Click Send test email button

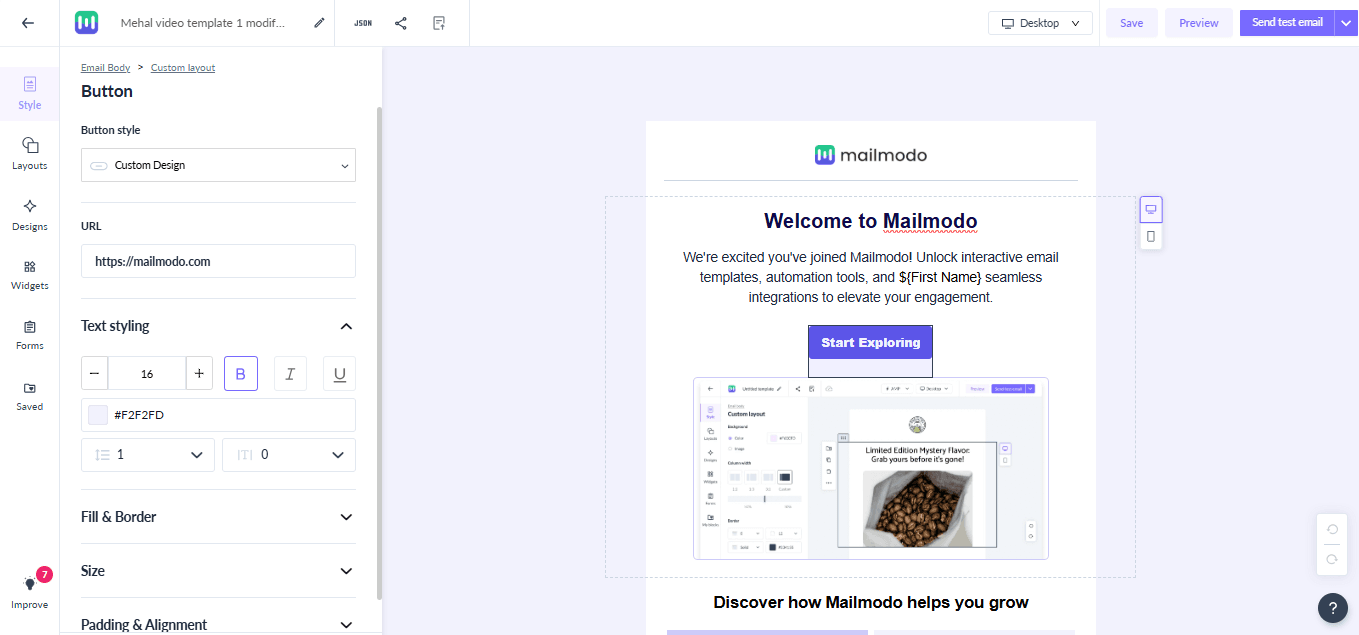(1287, 23)
